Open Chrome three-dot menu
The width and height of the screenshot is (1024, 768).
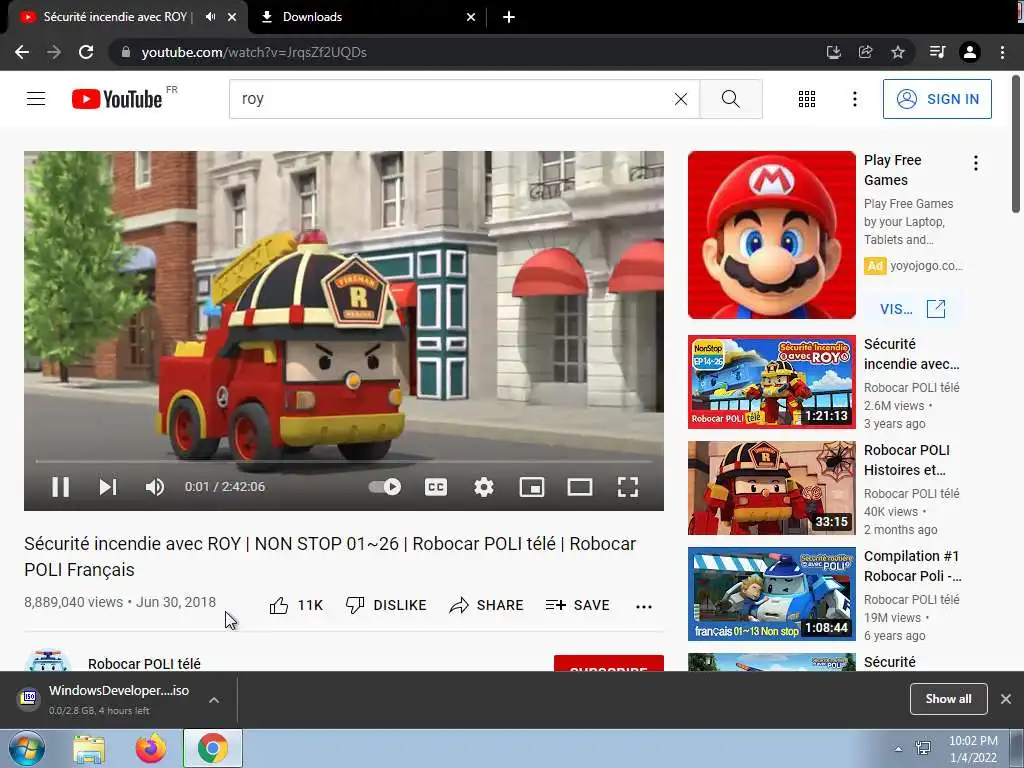pyautogui.click(x=1002, y=52)
